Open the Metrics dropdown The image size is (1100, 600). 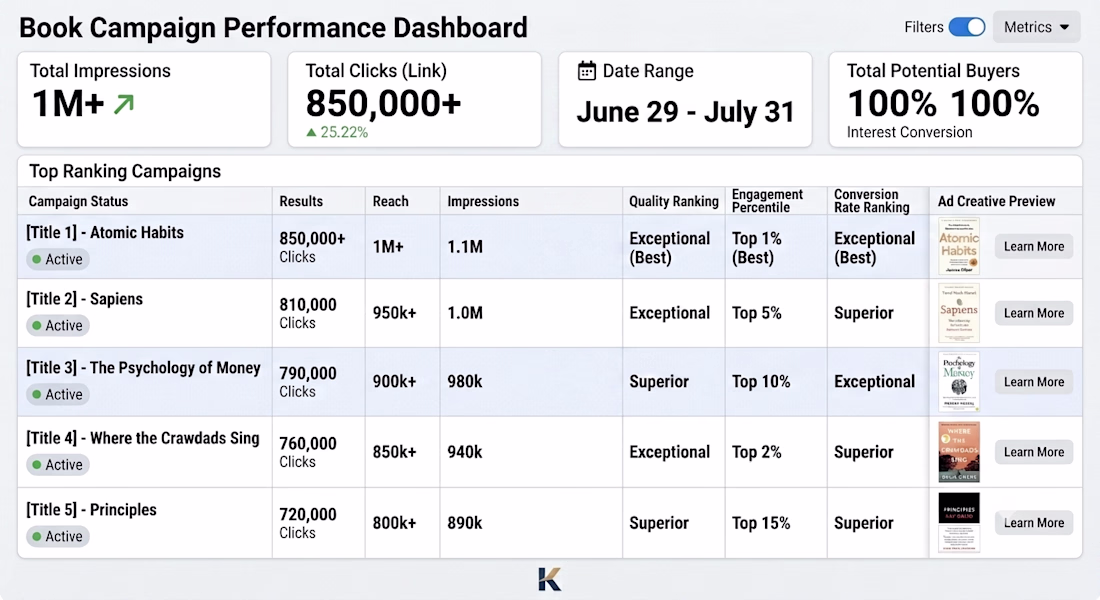point(1036,27)
